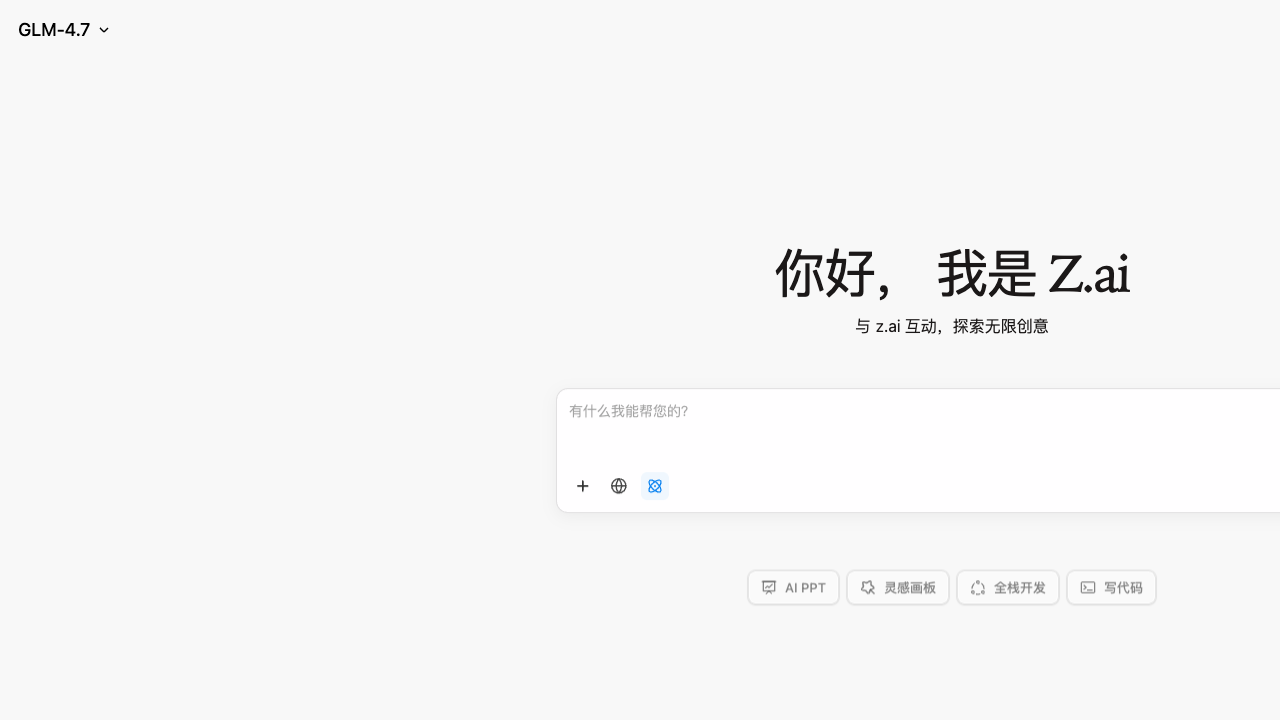The width and height of the screenshot is (1280, 720).
Task: Open the 全栈开发 shortcut
Action: click(1008, 588)
